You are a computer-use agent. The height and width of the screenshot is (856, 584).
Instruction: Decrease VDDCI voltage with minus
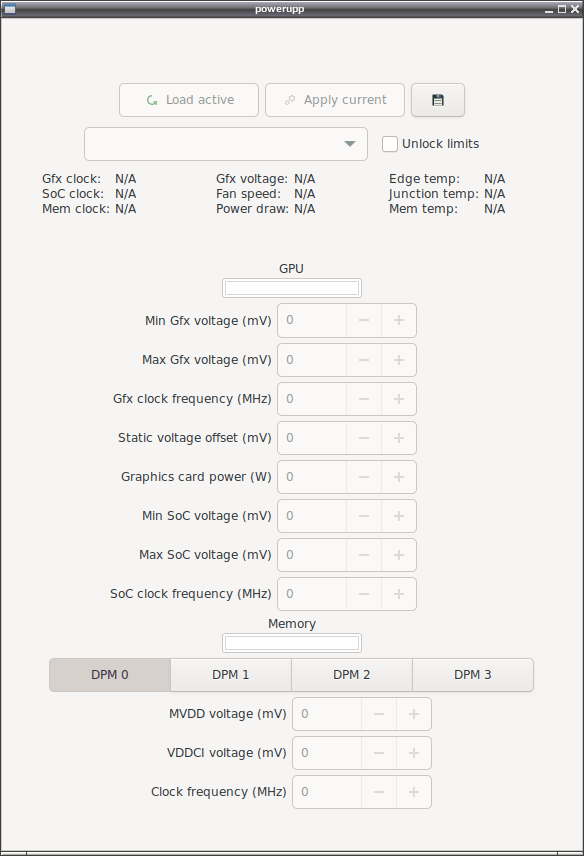379,753
